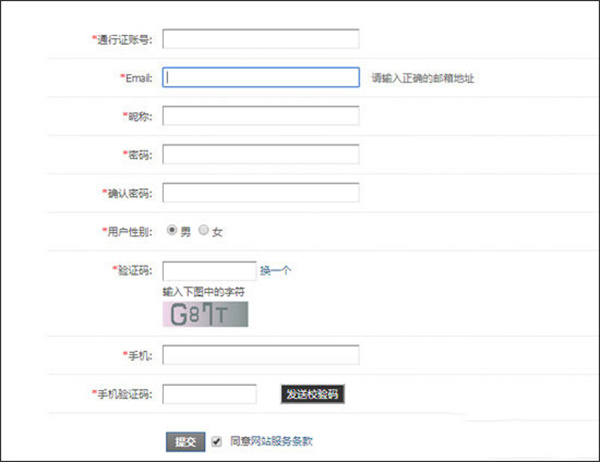600x462 pixels.
Task: Click the 确认密码 confirm password field
Action: [261, 192]
